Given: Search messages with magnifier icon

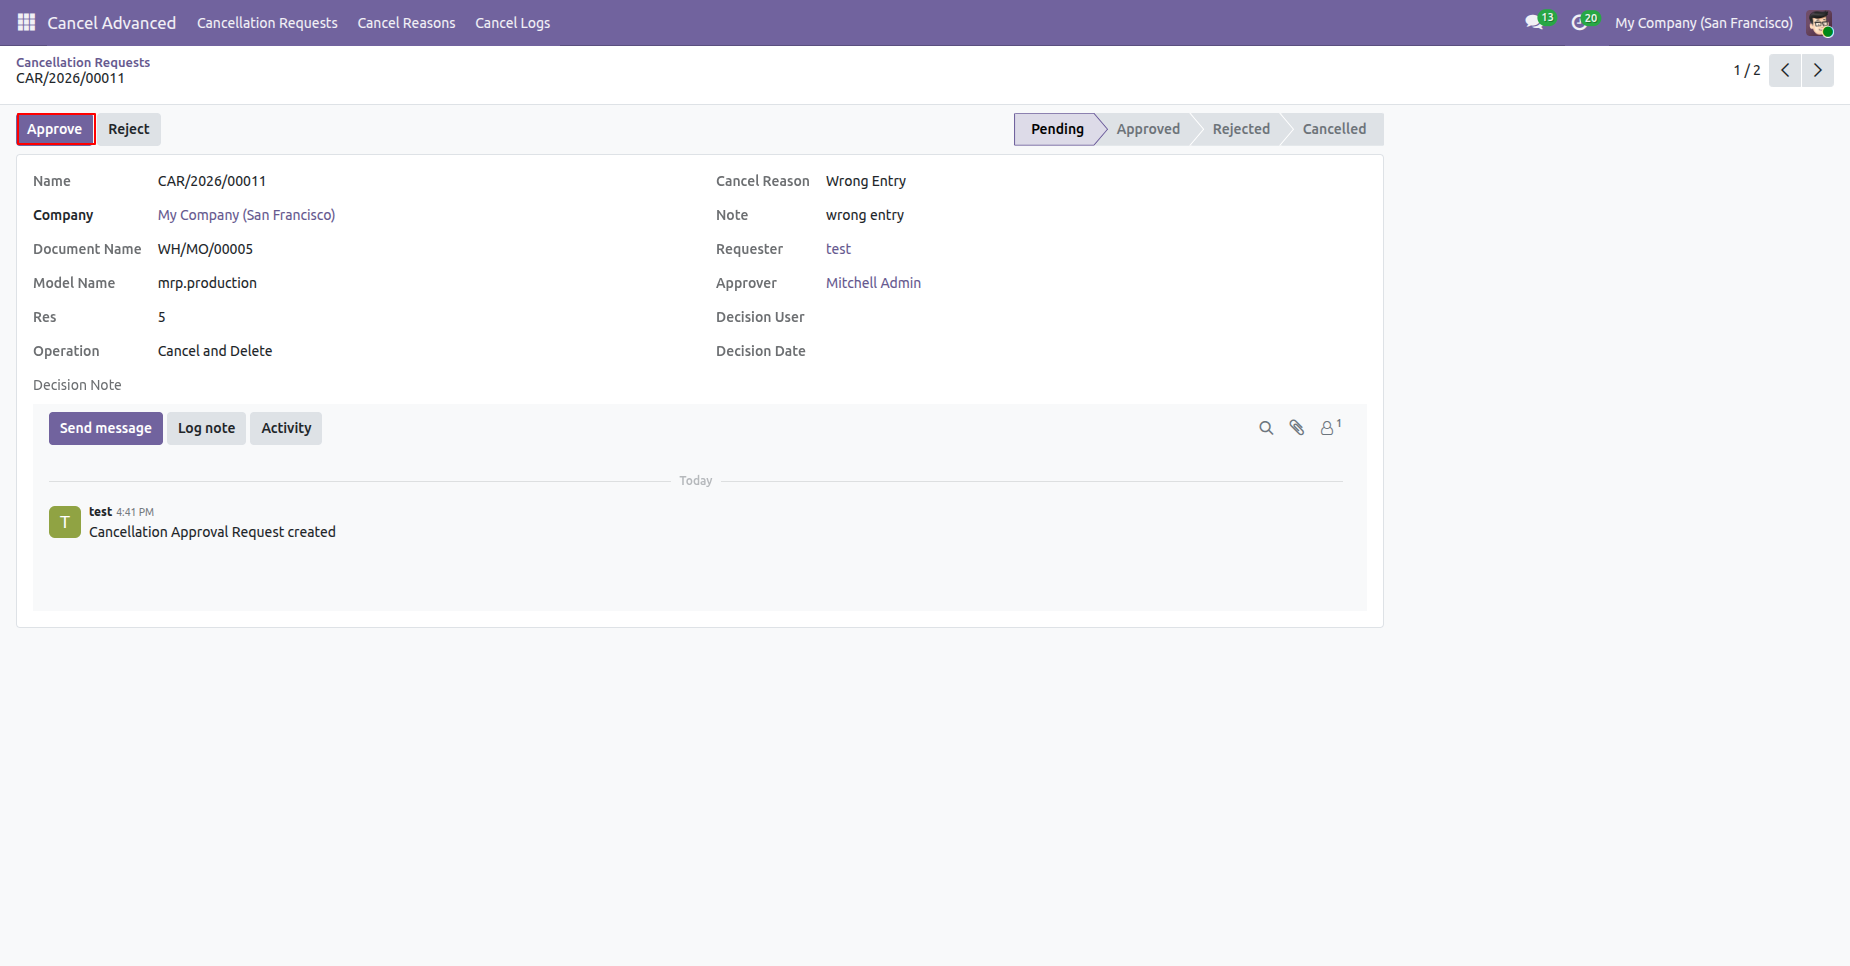Looking at the screenshot, I should (1266, 428).
